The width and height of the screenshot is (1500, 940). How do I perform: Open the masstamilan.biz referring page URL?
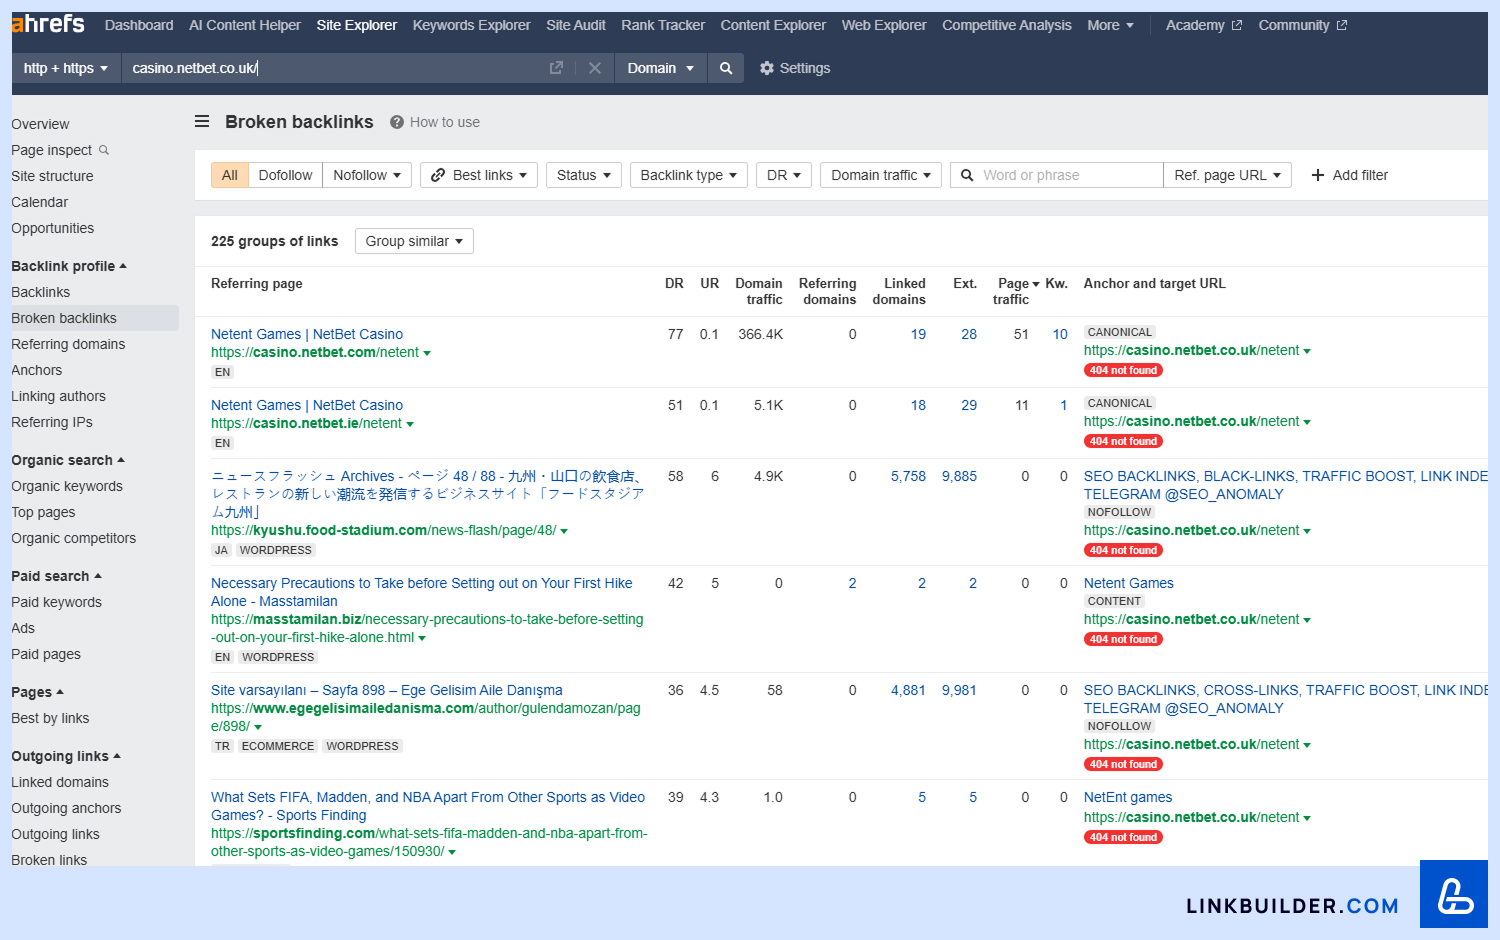click(427, 628)
